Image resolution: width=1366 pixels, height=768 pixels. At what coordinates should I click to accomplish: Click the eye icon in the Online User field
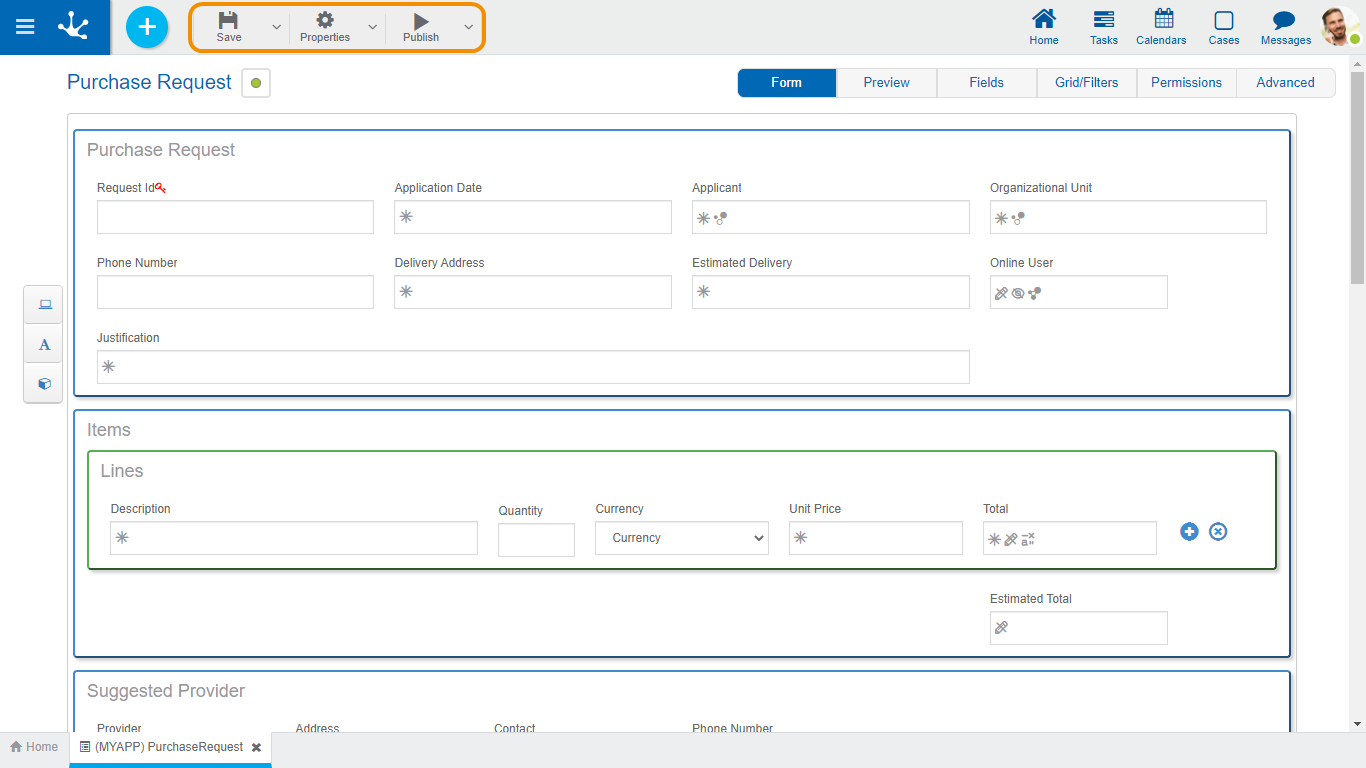point(1018,293)
